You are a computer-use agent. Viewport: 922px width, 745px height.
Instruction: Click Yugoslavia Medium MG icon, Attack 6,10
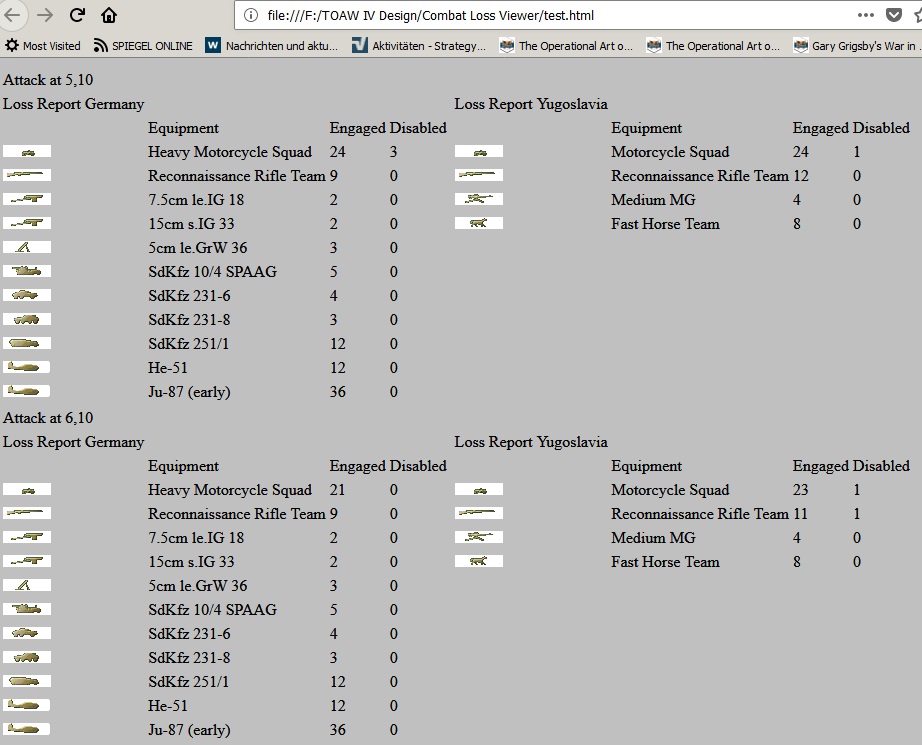(479, 537)
